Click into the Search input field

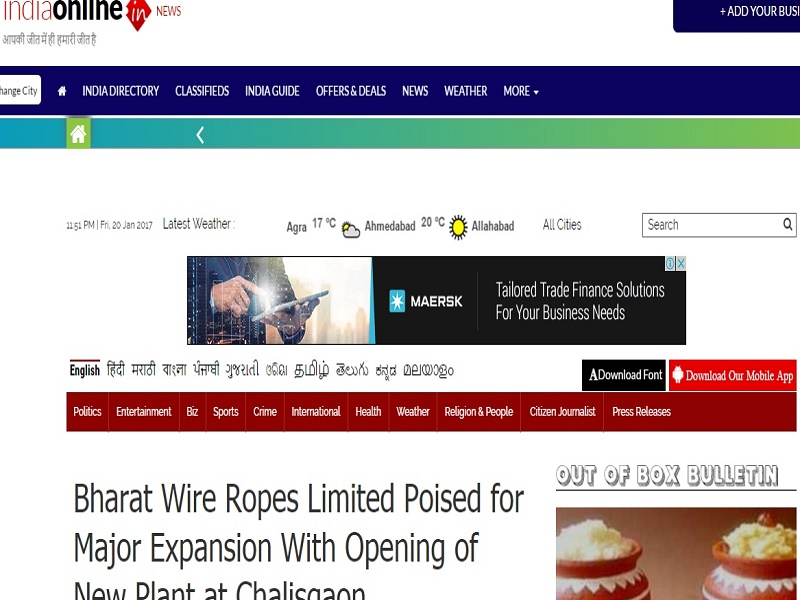coord(712,225)
